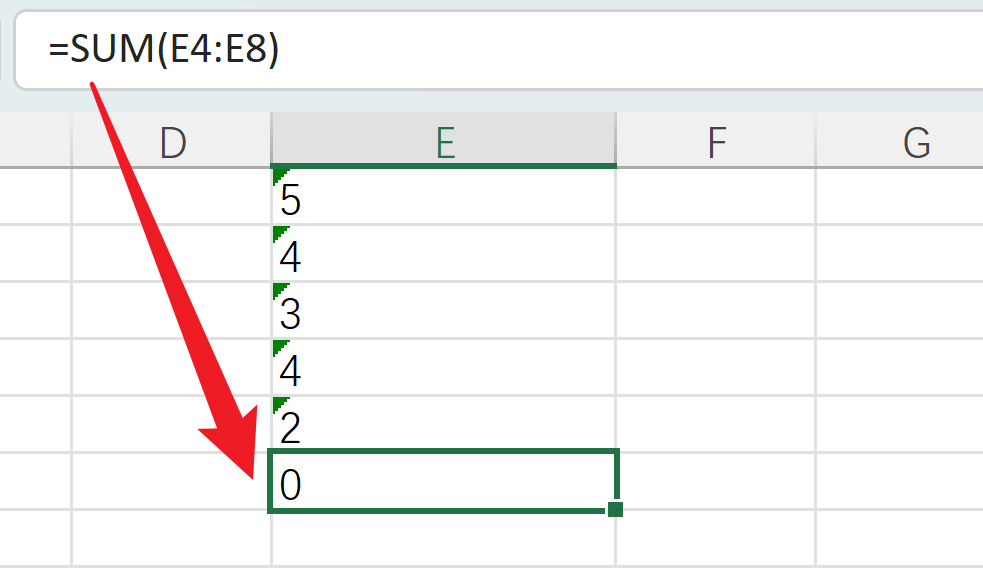
Task: Select the cell with 4 directly below 5
Action: click(x=444, y=256)
